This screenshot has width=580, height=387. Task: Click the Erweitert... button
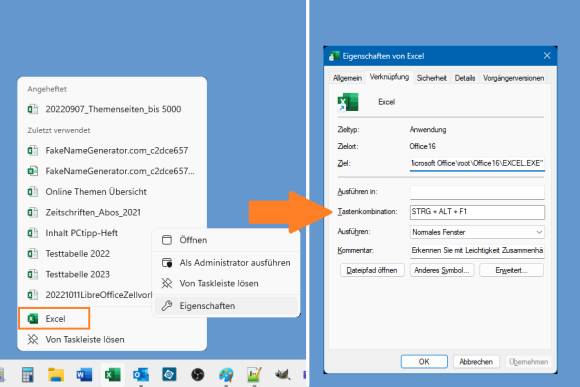point(512,270)
